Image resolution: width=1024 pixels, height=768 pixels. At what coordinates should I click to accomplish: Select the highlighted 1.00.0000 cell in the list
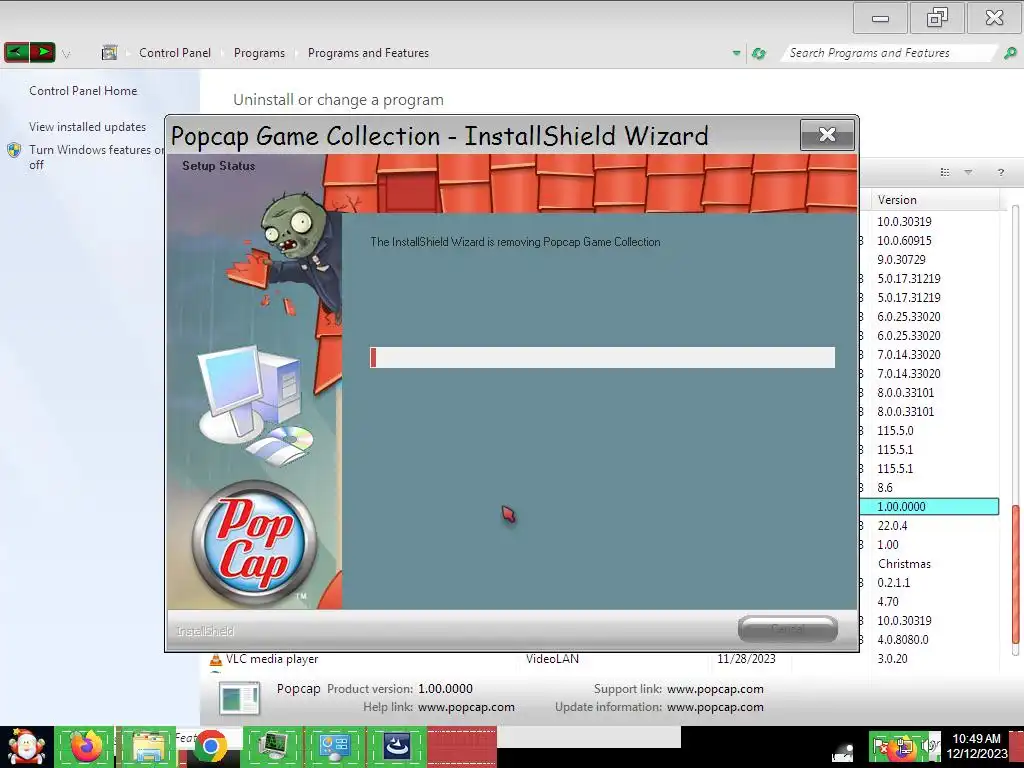929,506
